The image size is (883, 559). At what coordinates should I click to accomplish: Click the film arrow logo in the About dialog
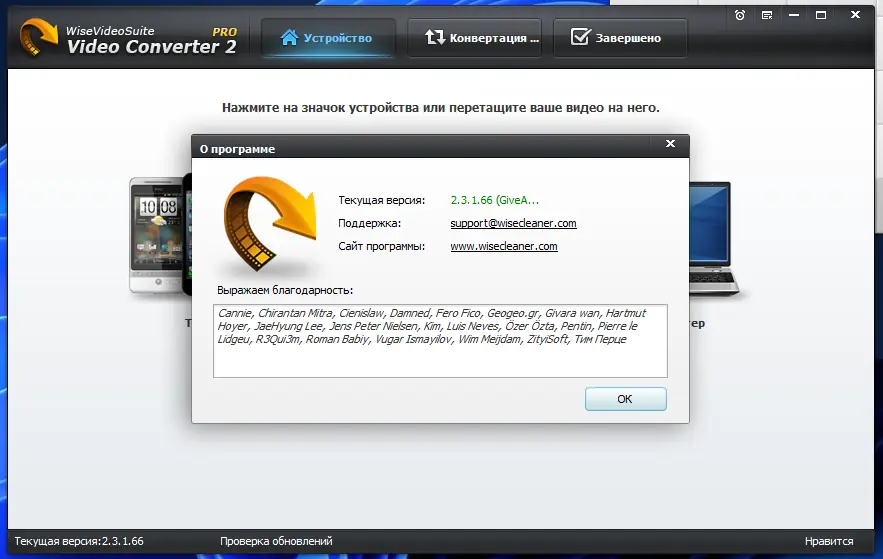point(269,225)
